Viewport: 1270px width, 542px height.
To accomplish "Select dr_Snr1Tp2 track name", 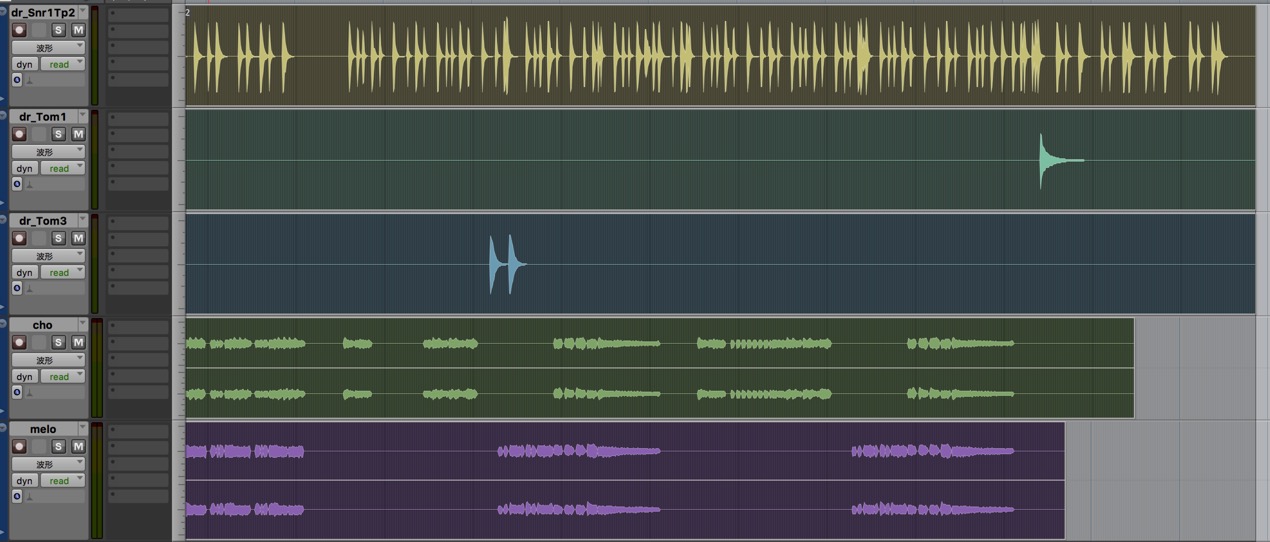I will [x=43, y=13].
